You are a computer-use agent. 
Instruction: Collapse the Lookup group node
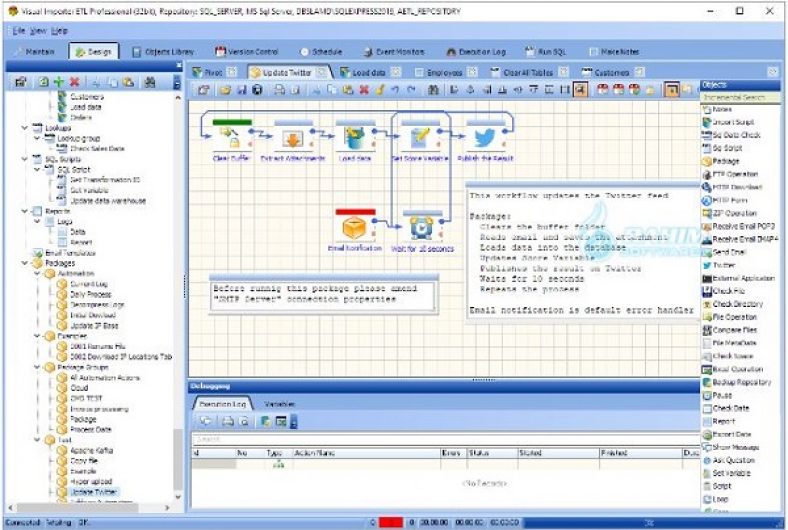(x=37, y=138)
